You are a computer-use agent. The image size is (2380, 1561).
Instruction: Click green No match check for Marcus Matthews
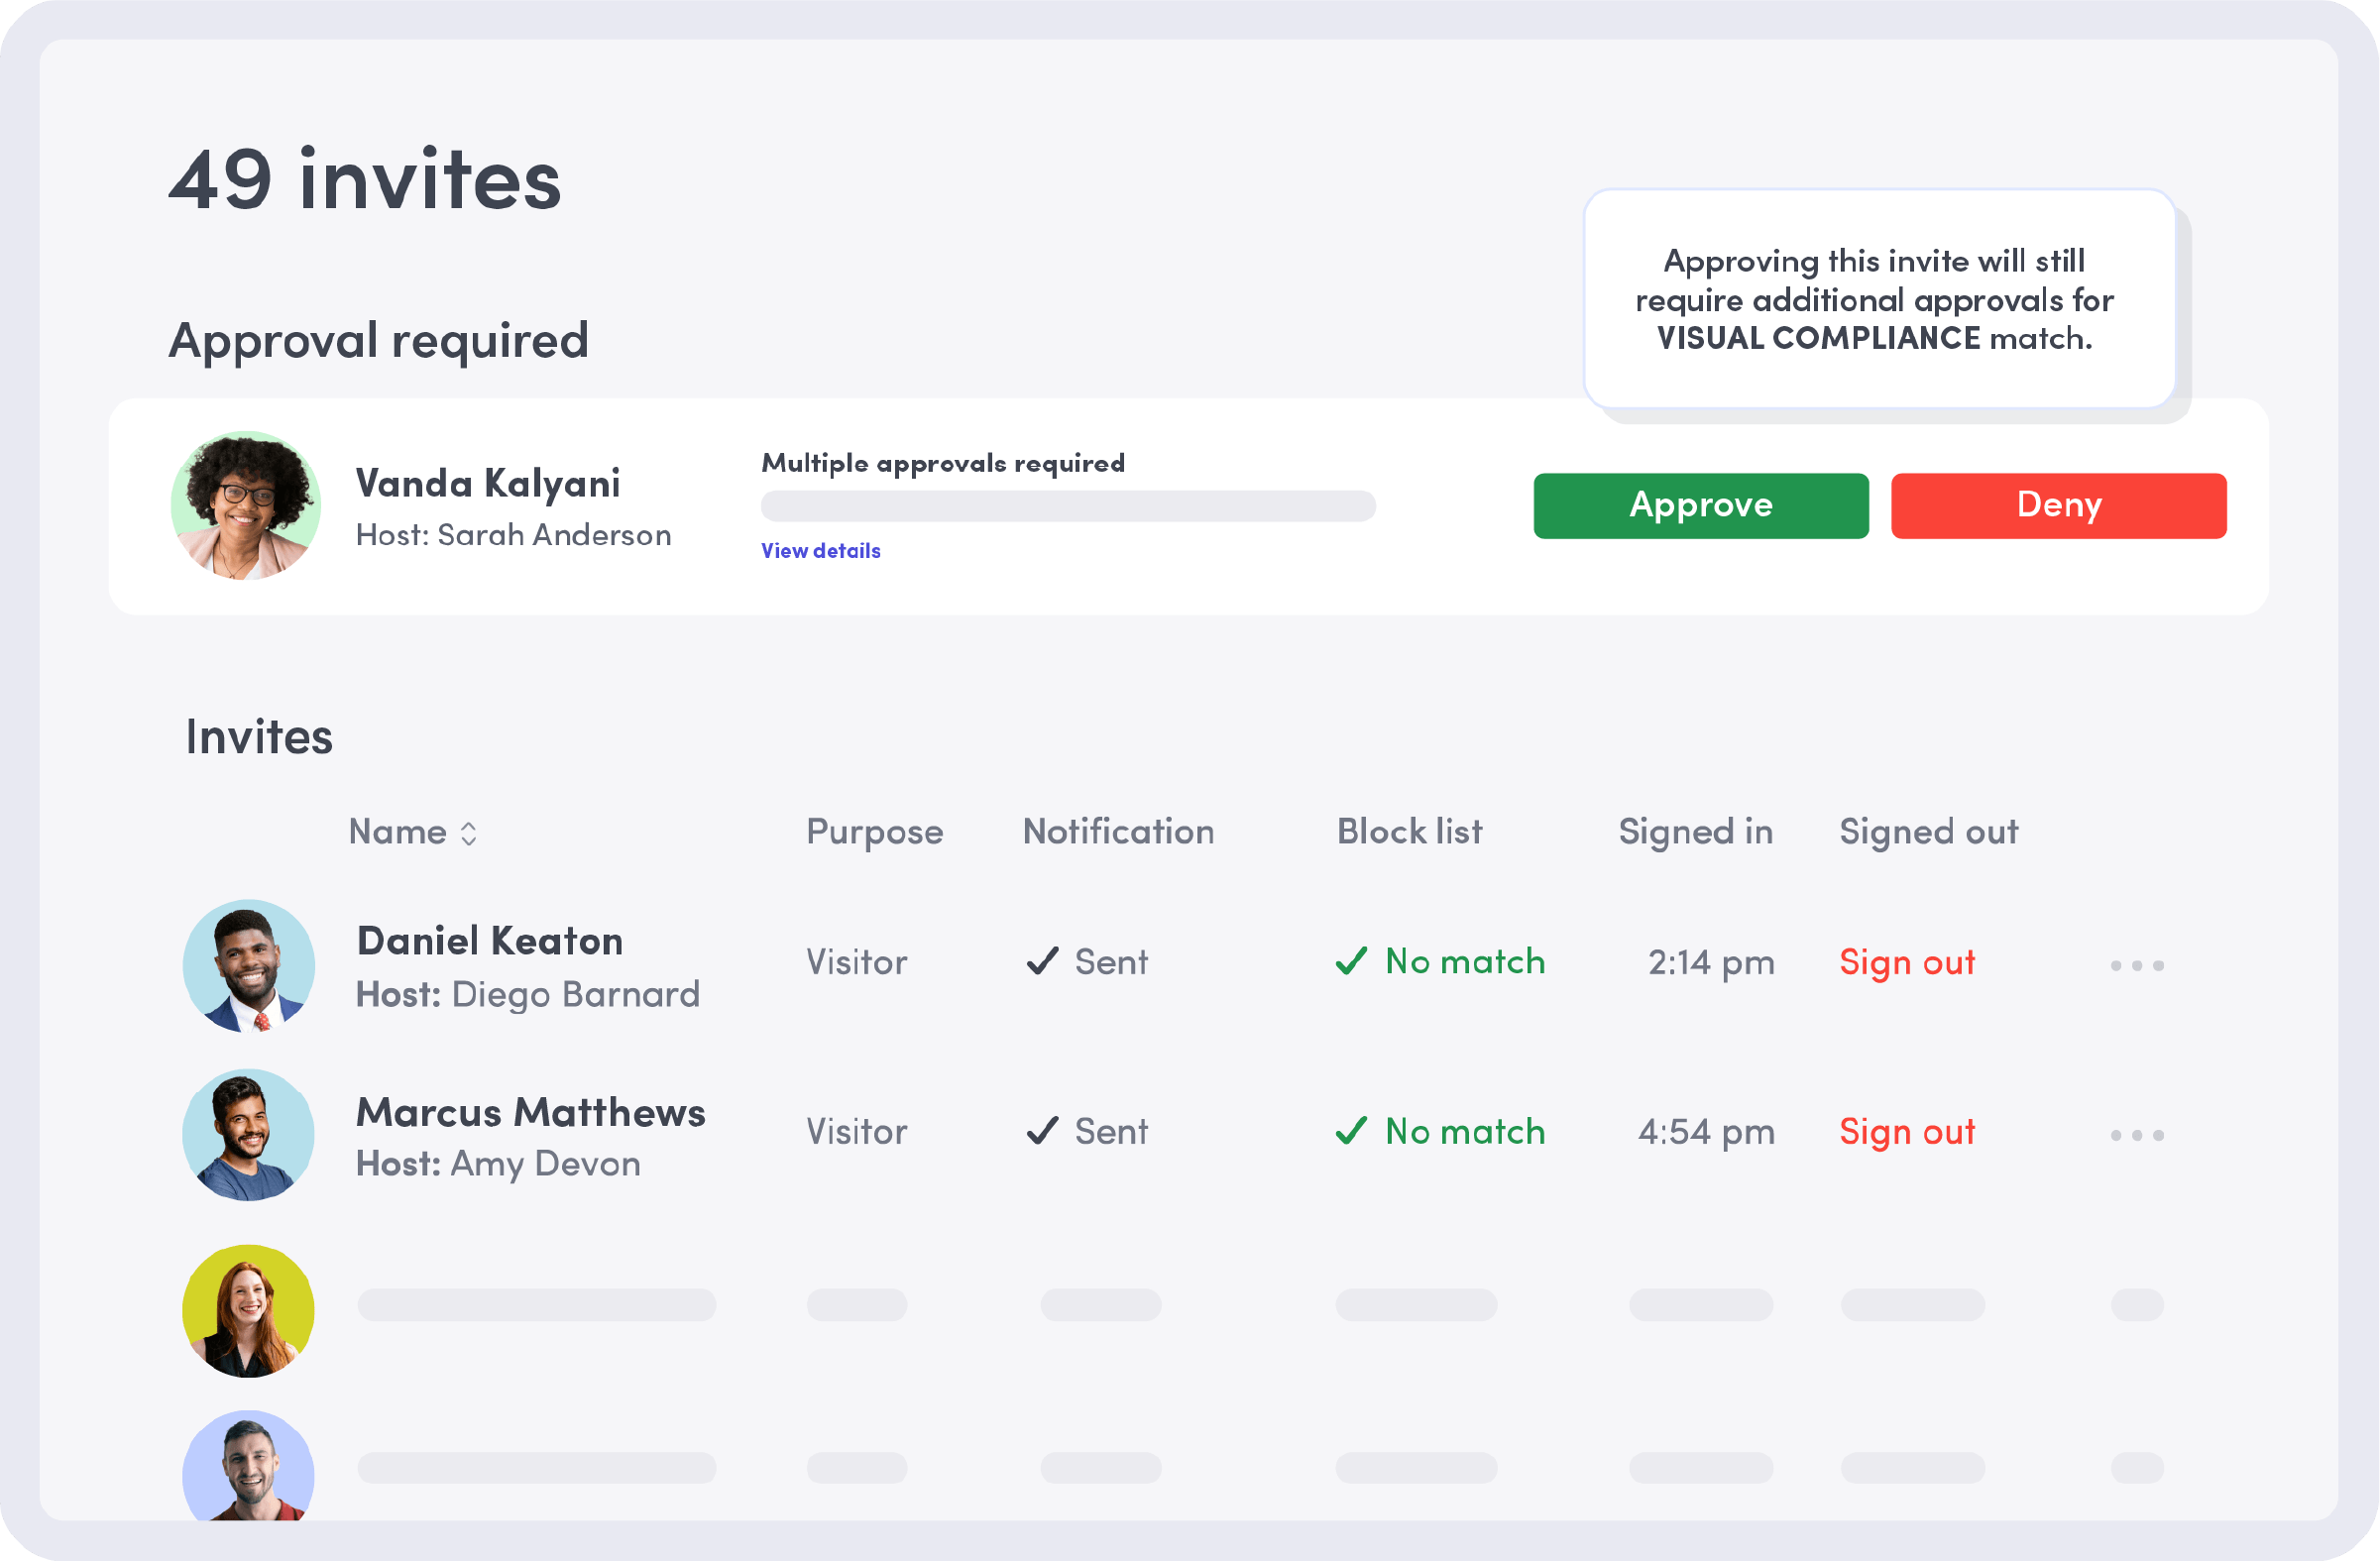click(1351, 1131)
